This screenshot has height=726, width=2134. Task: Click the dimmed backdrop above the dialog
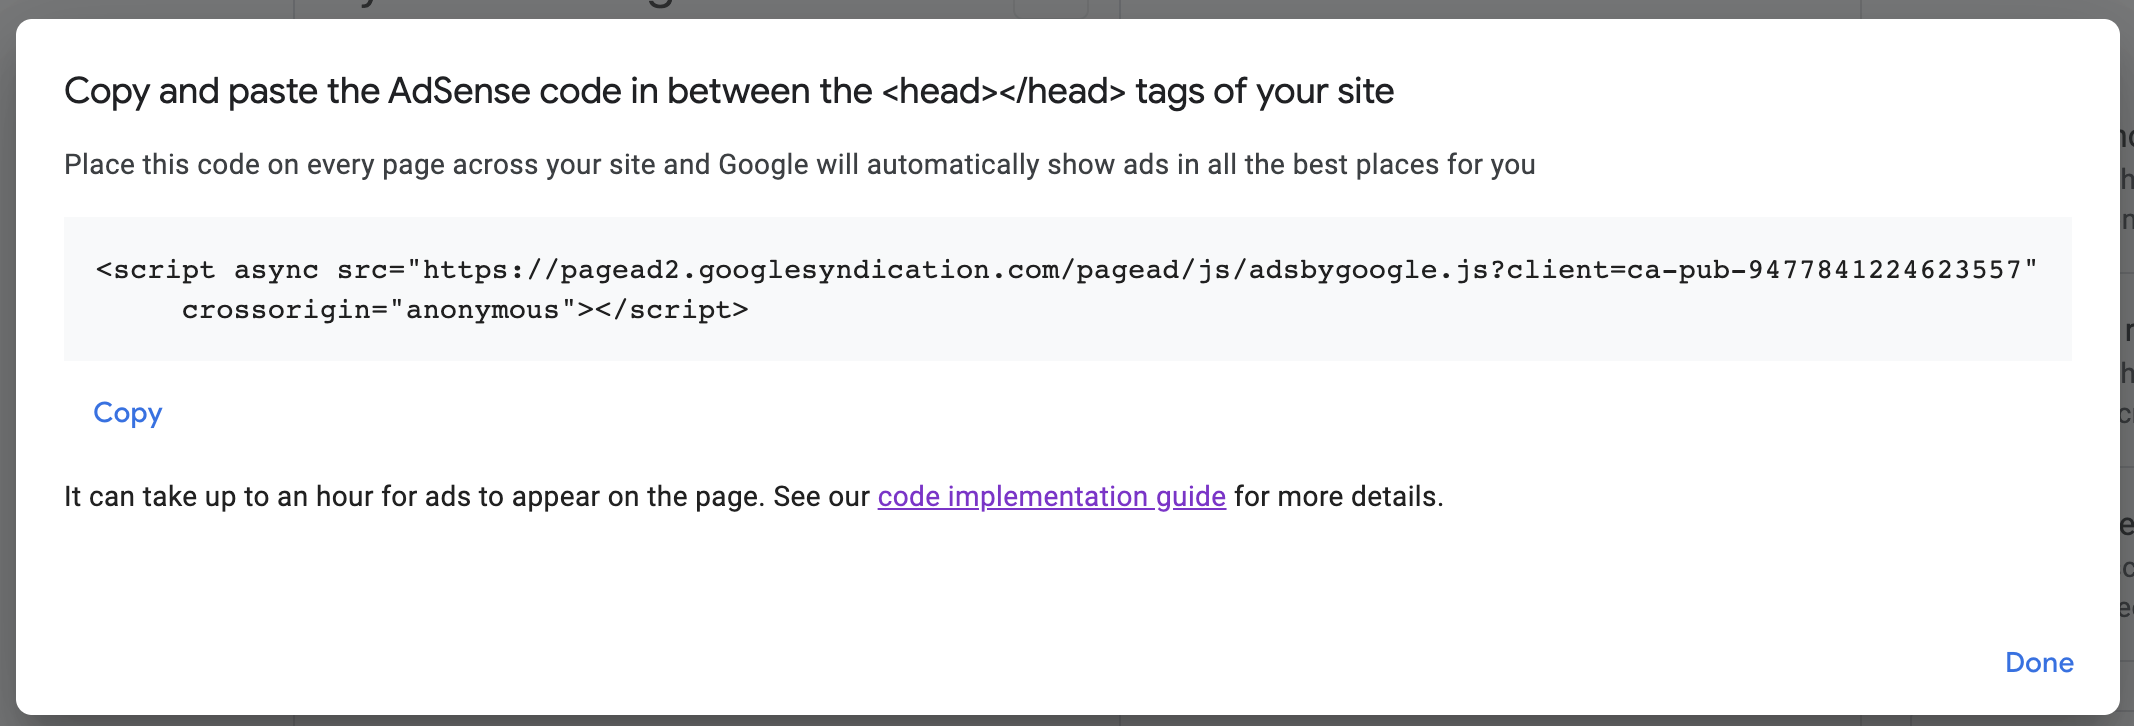[700, 8]
